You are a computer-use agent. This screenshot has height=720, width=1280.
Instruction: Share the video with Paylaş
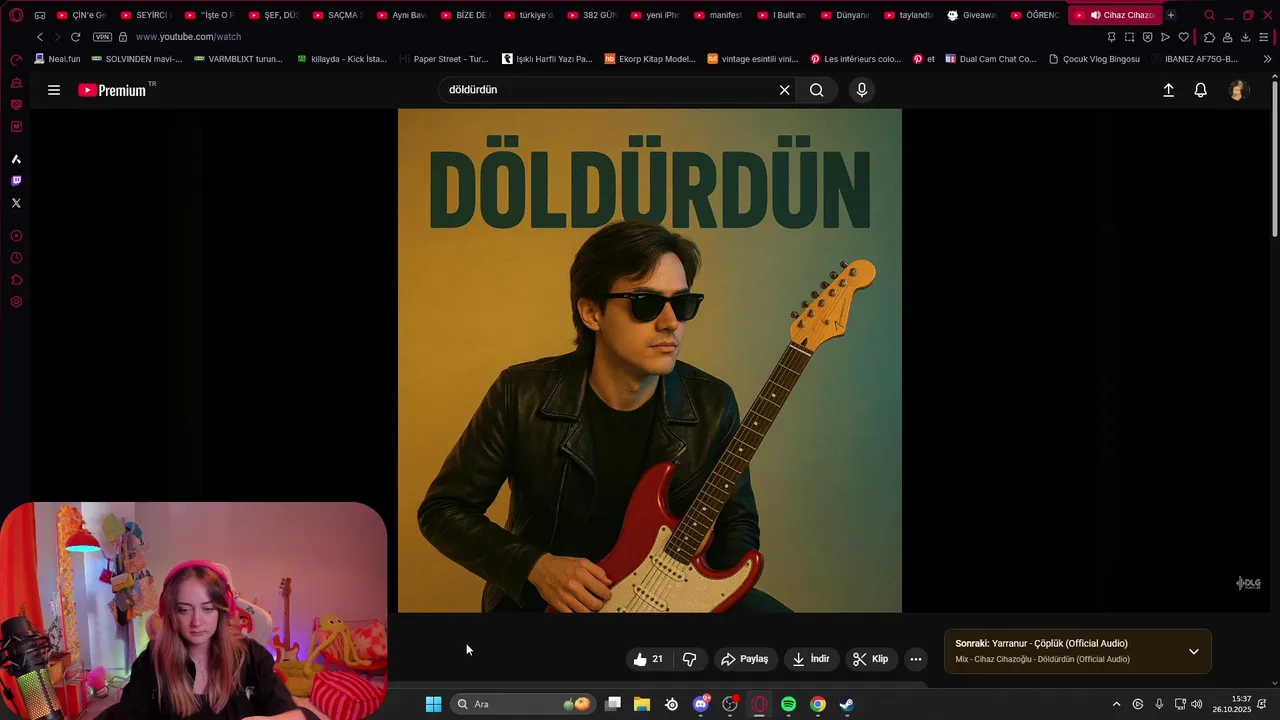[745, 659]
